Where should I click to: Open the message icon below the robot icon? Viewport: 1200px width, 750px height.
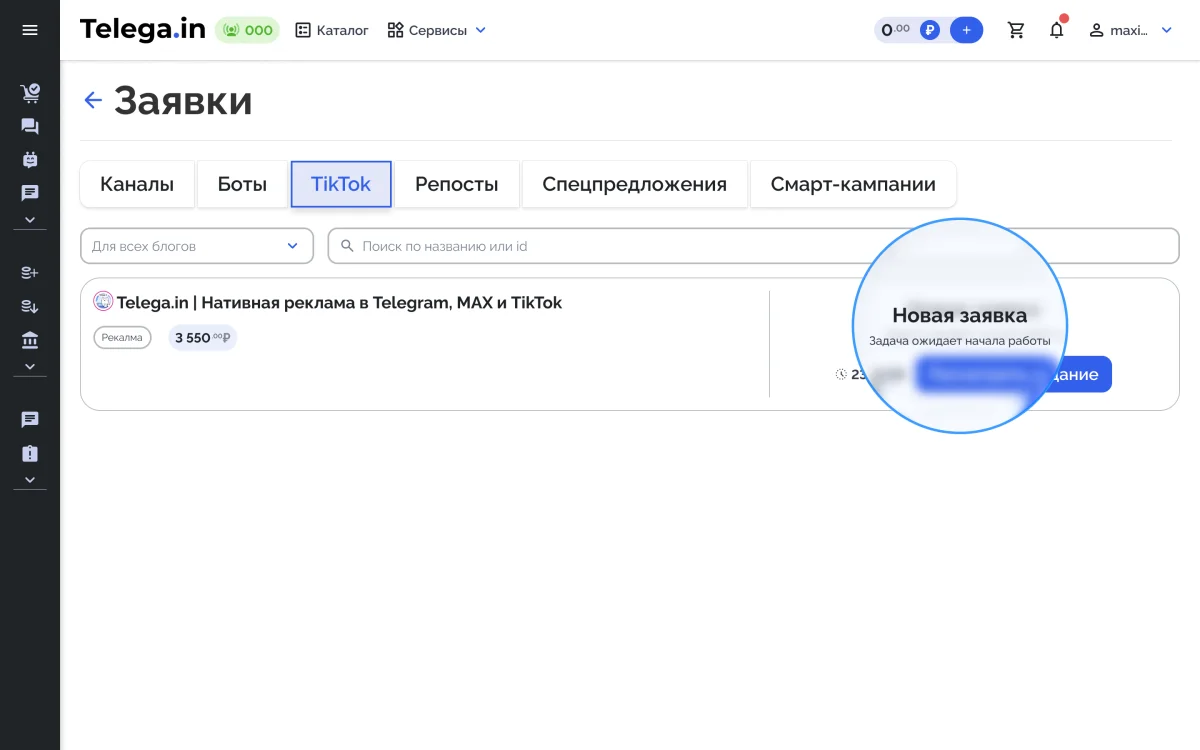[x=30, y=193]
